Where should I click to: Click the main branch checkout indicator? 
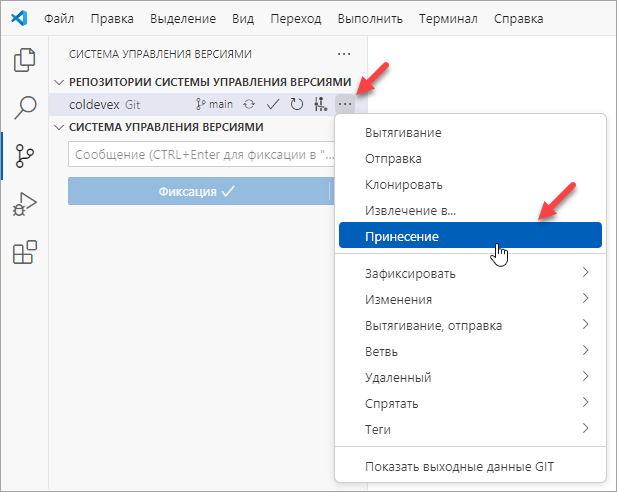214,104
